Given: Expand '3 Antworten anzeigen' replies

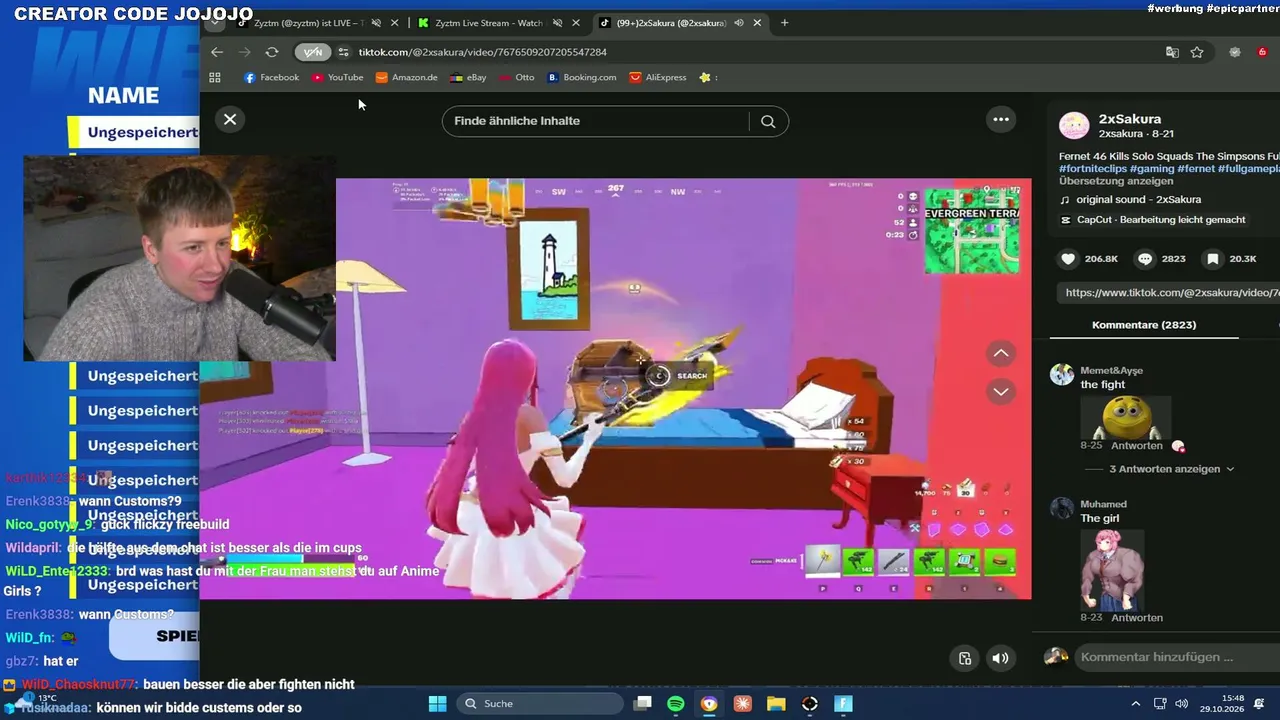Looking at the screenshot, I should [1171, 469].
